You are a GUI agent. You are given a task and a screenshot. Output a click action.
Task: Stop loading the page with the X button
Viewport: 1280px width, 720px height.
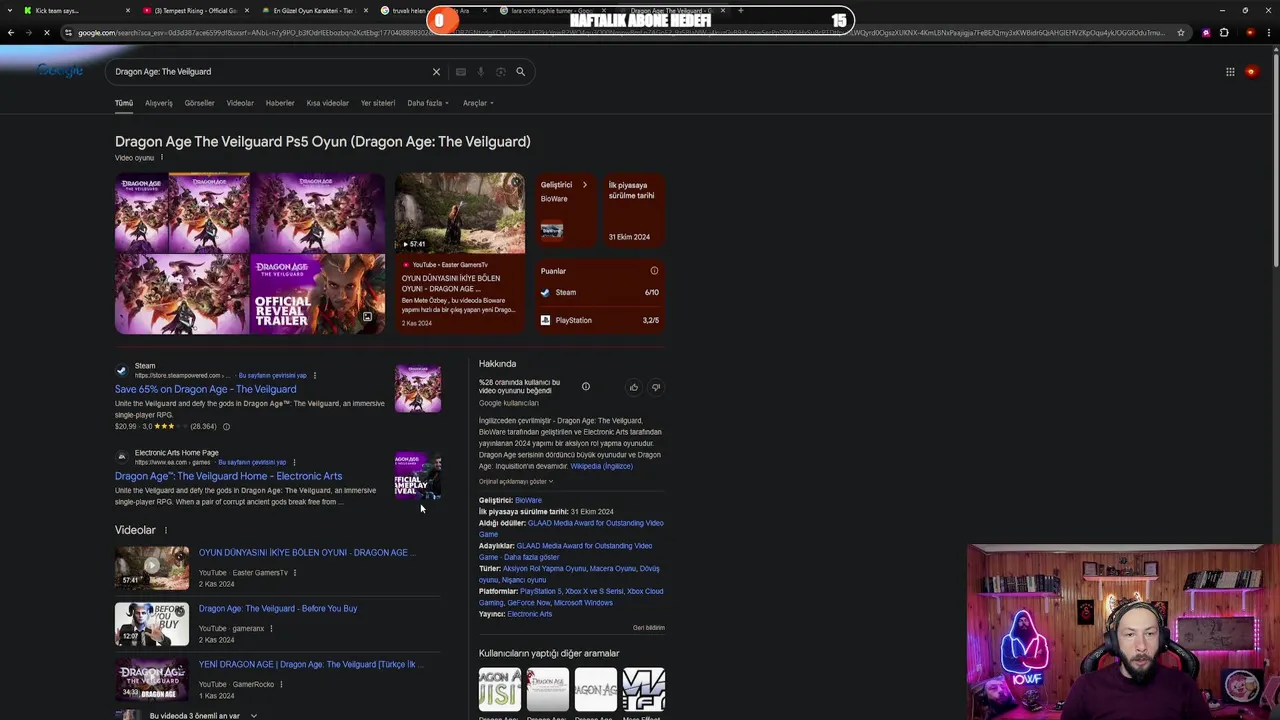coord(47,33)
